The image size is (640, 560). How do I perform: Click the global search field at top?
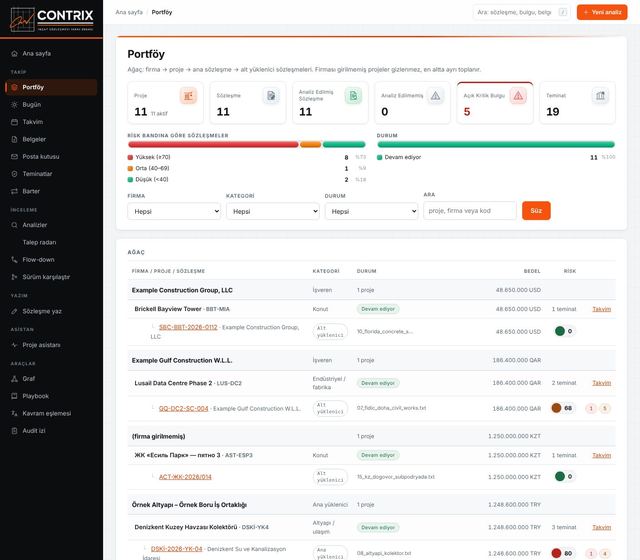tap(521, 12)
